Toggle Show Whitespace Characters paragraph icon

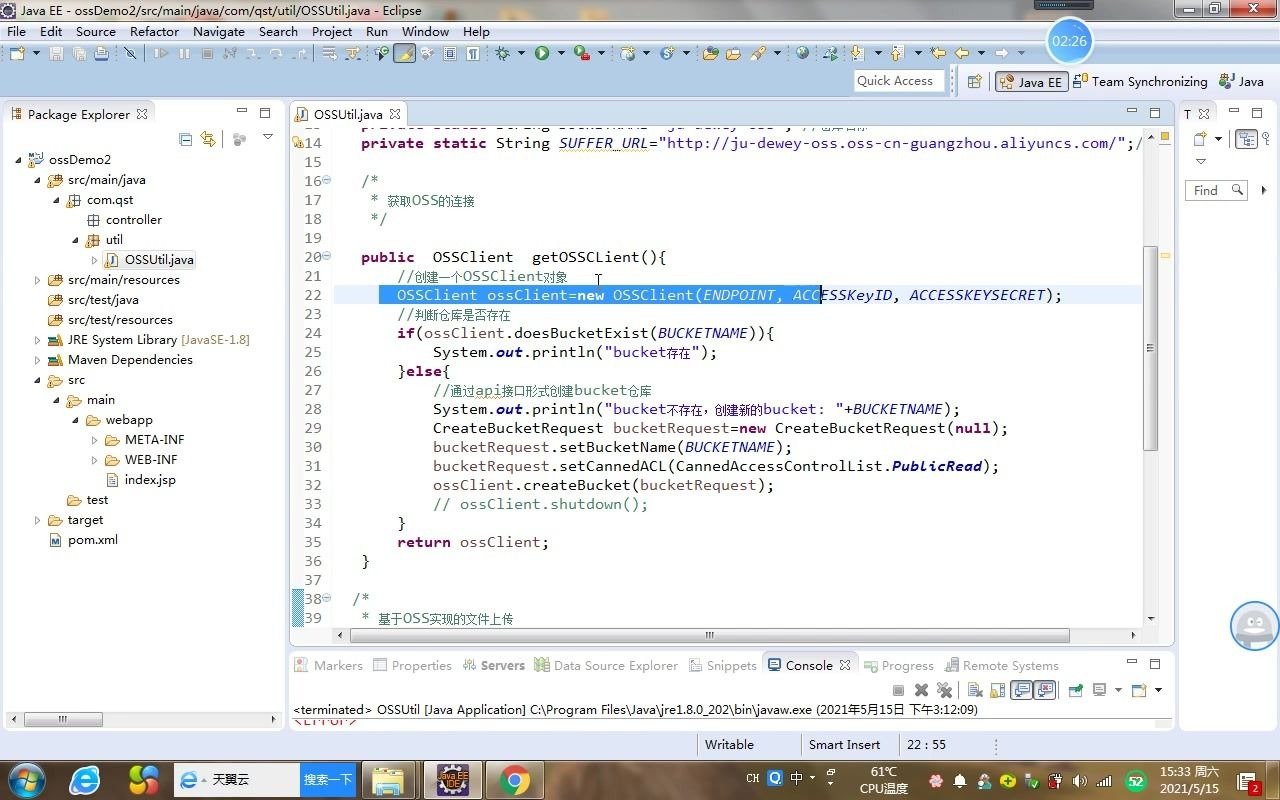point(472,53)
